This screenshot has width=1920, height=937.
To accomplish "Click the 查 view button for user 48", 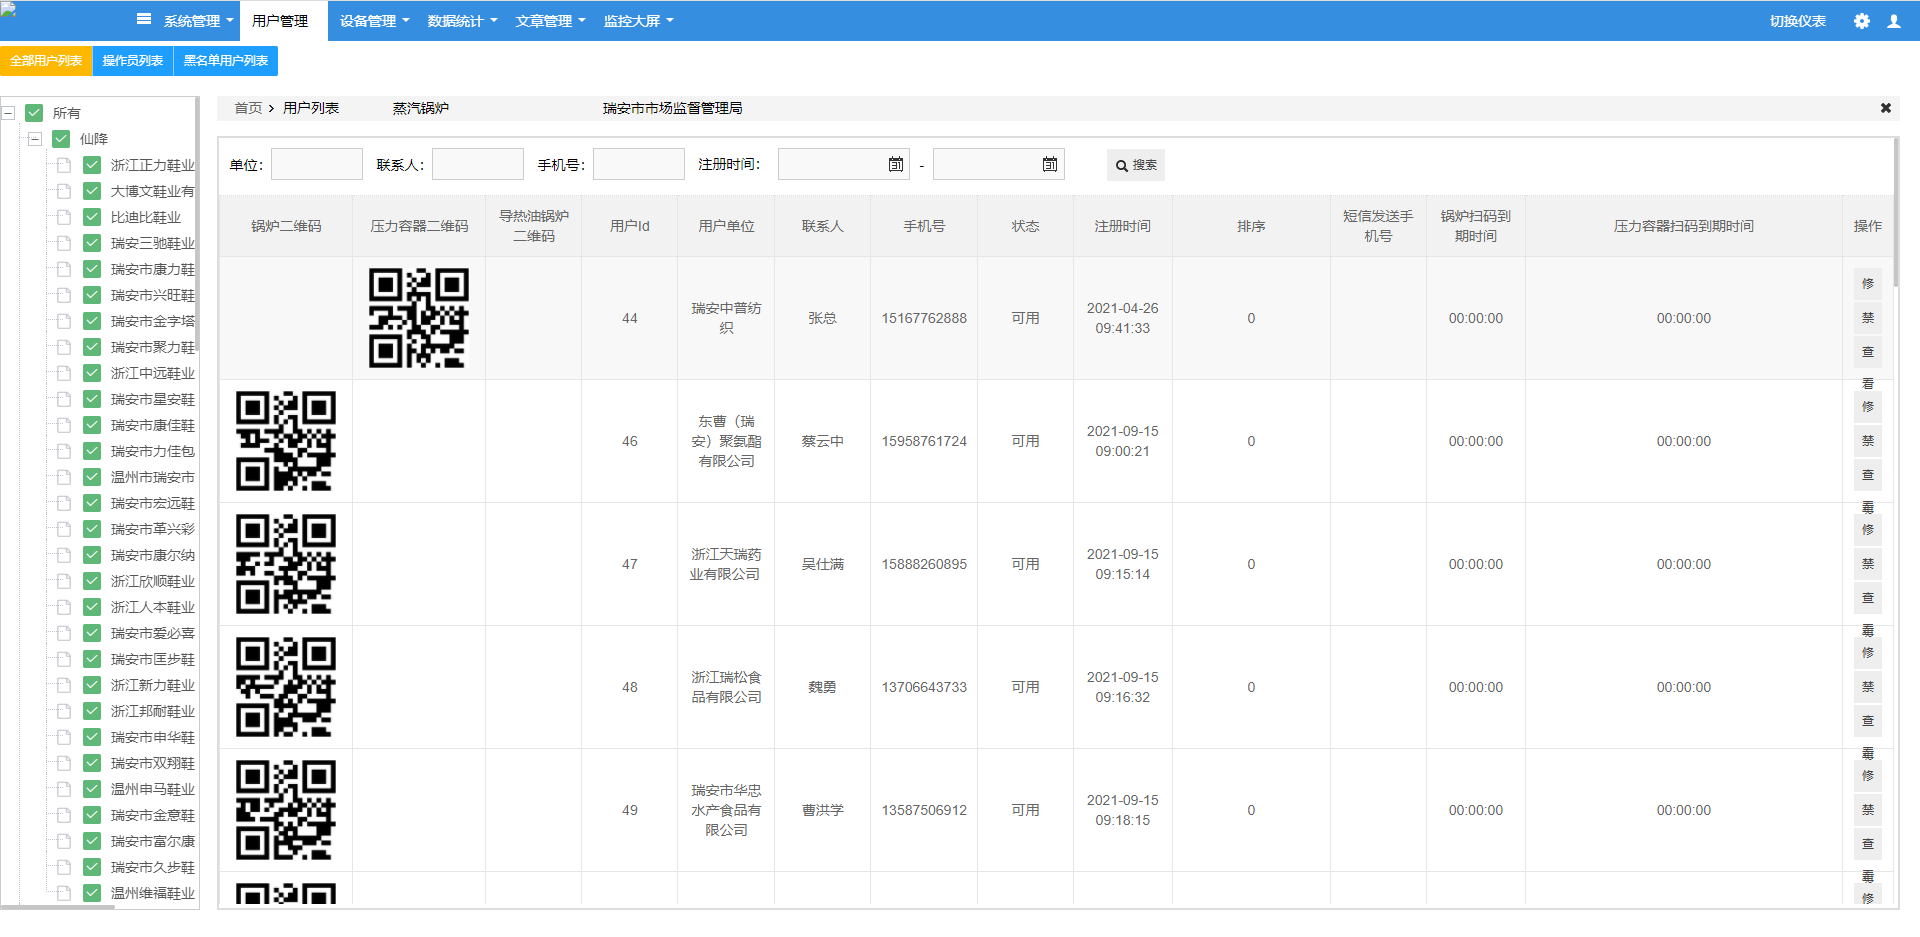I will pyautogui.click(x=1867, y=721).
